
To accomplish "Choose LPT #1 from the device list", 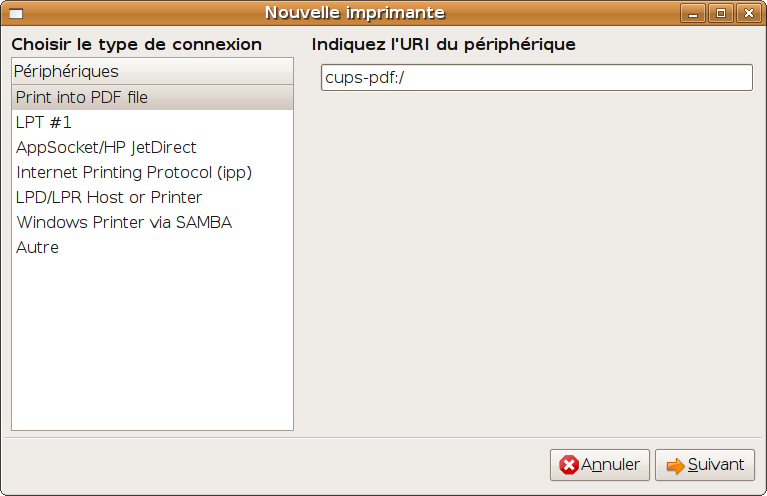I will [44, 122].
